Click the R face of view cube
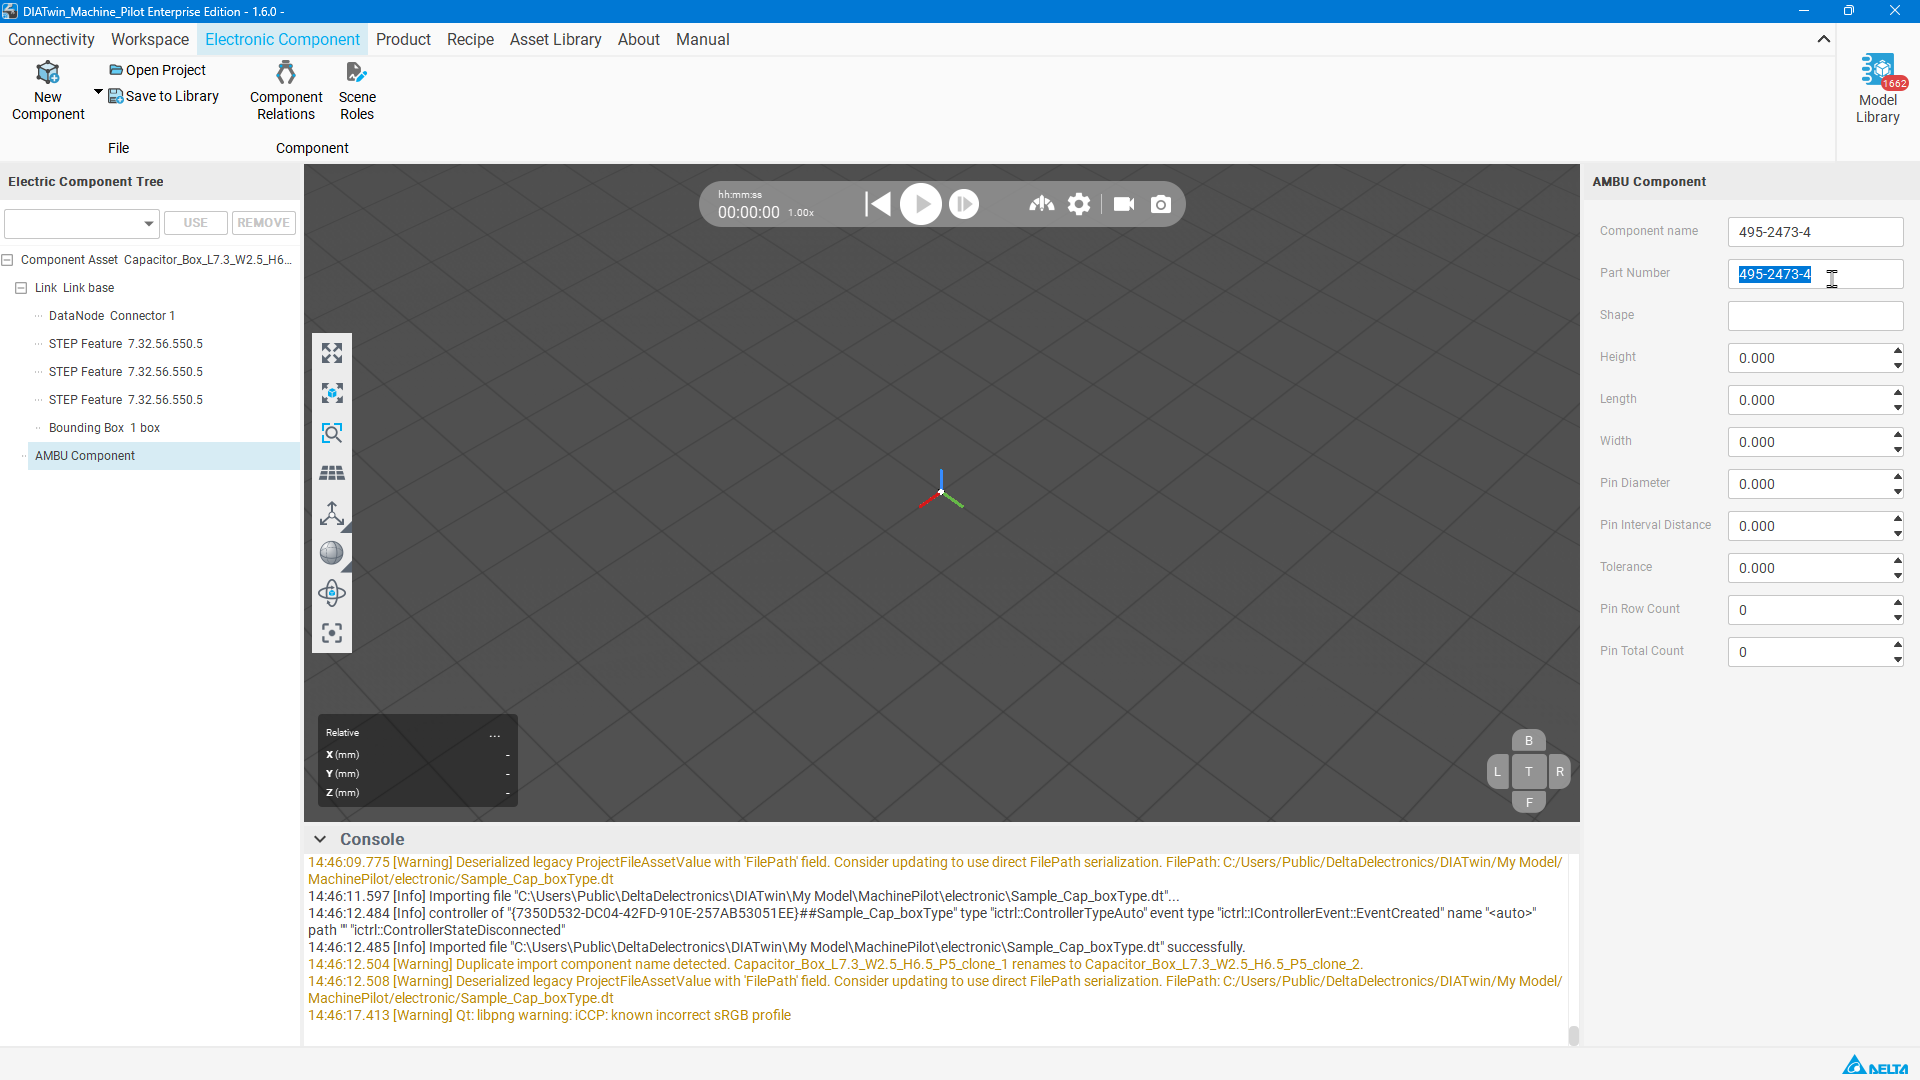The height and width of the screenshot is (1080, 1920). tap(1560, 772)
